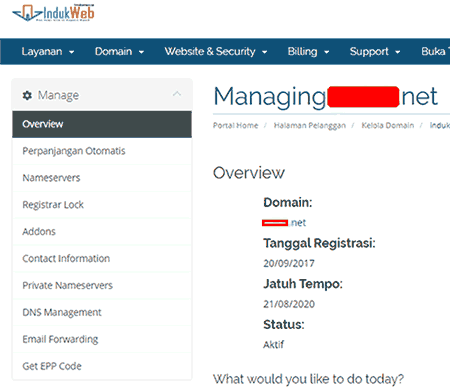Select Email Forwarding option
This screenshot has width=450, height=390.
(x=102, y=339)
